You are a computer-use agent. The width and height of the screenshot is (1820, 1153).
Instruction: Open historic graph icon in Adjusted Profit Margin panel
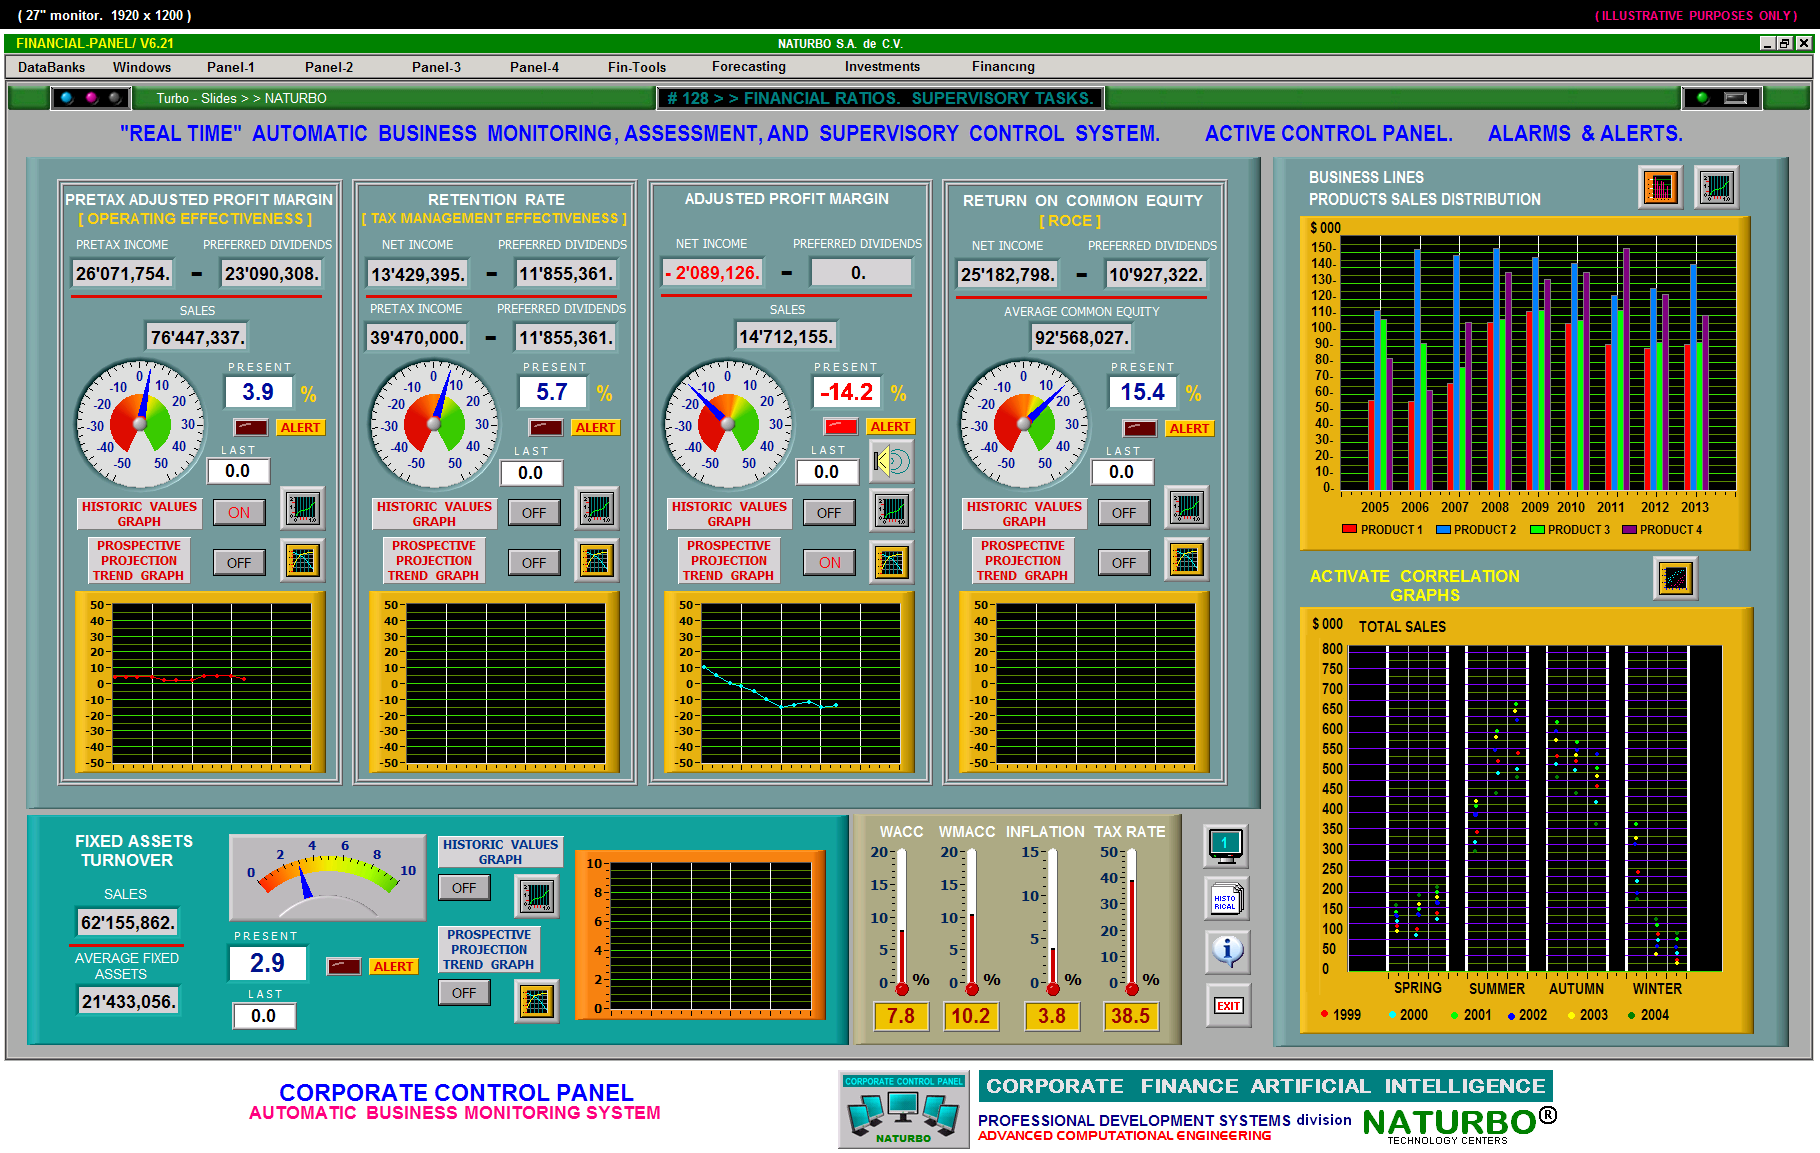[892, 510]
